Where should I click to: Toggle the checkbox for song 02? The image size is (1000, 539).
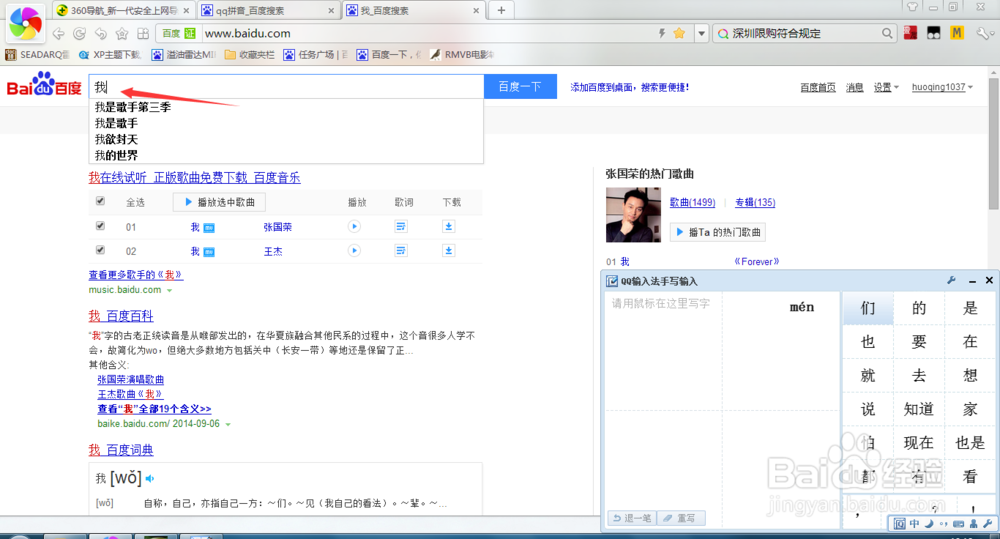[x=100, y=249]
